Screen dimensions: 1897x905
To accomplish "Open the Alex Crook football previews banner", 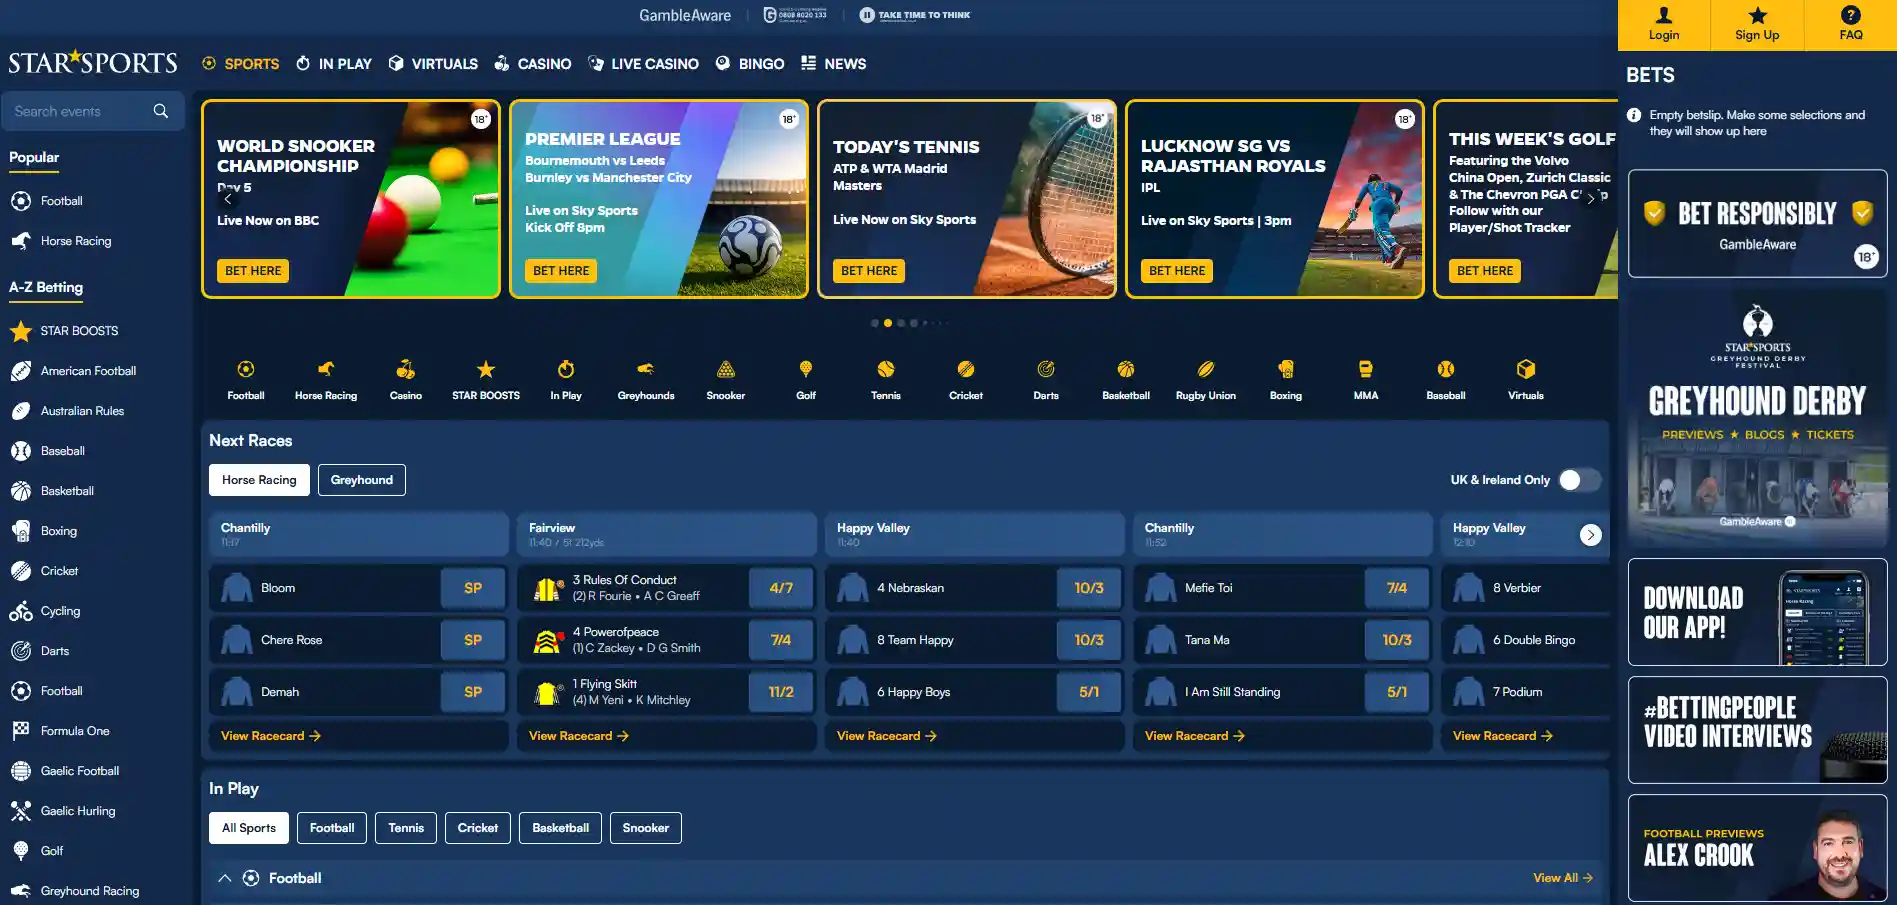I will (x=1757, y=848).
